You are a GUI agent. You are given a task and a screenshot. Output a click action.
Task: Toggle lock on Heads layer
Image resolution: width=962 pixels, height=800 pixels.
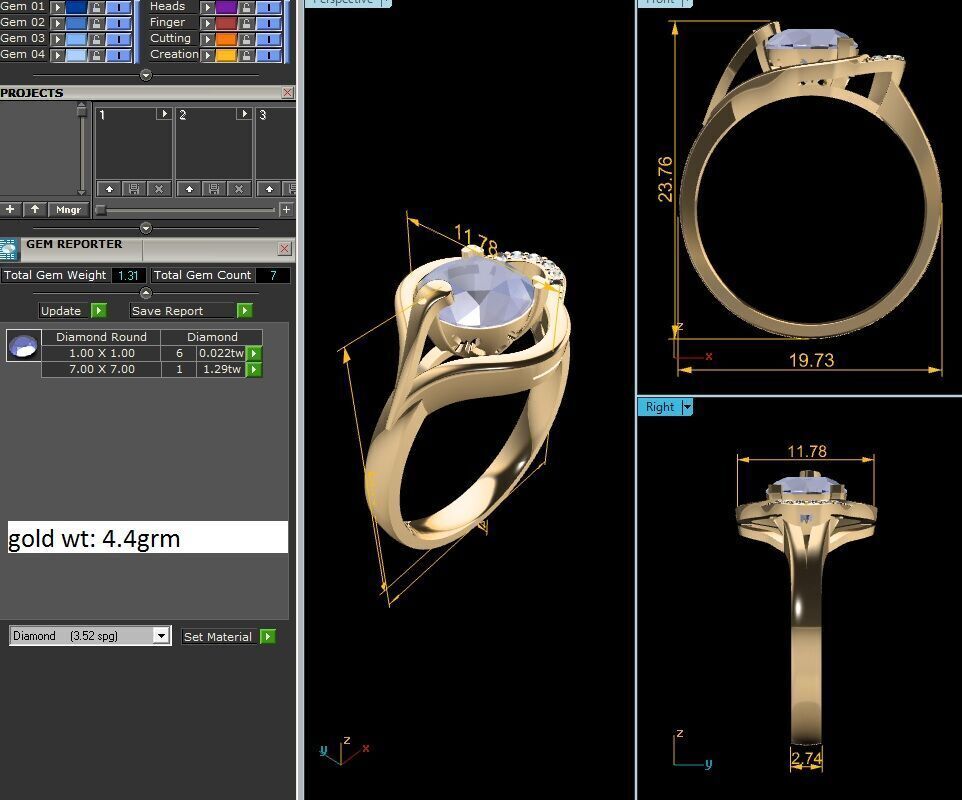(x=246, y=7)
